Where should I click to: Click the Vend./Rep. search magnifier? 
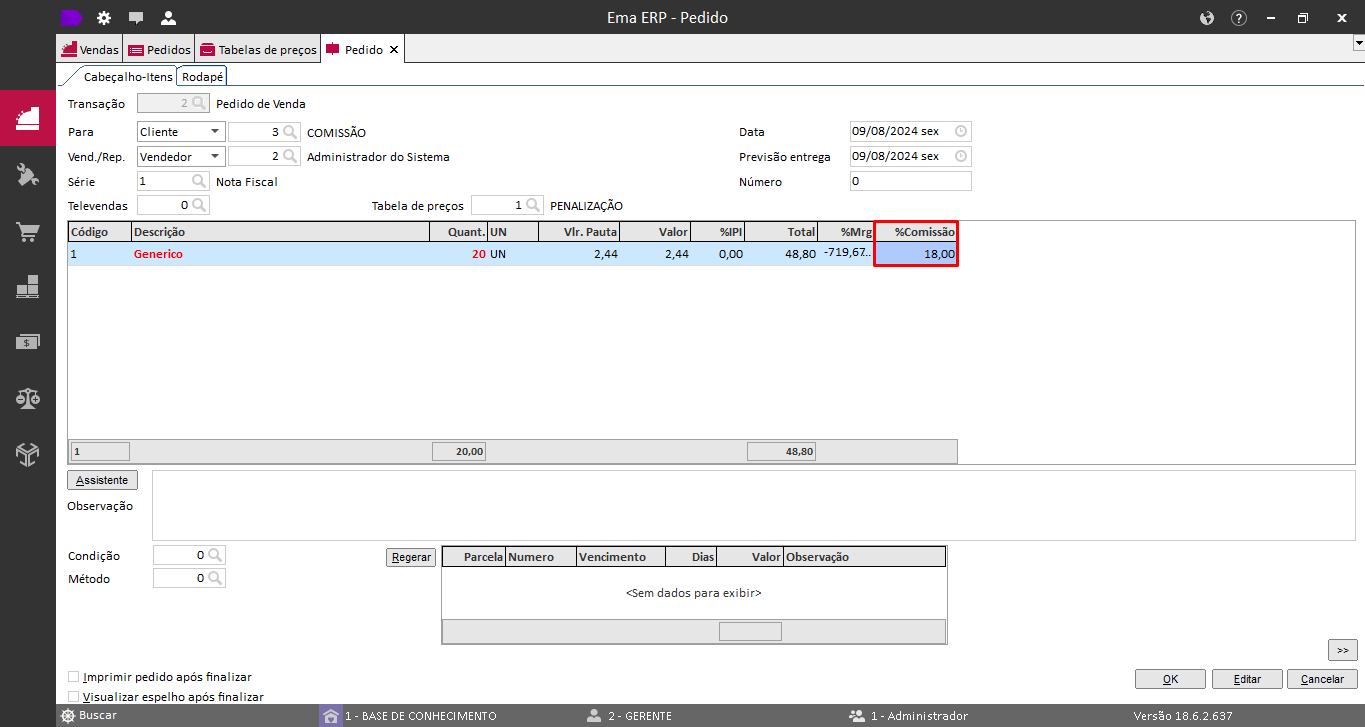click(290, 156)
